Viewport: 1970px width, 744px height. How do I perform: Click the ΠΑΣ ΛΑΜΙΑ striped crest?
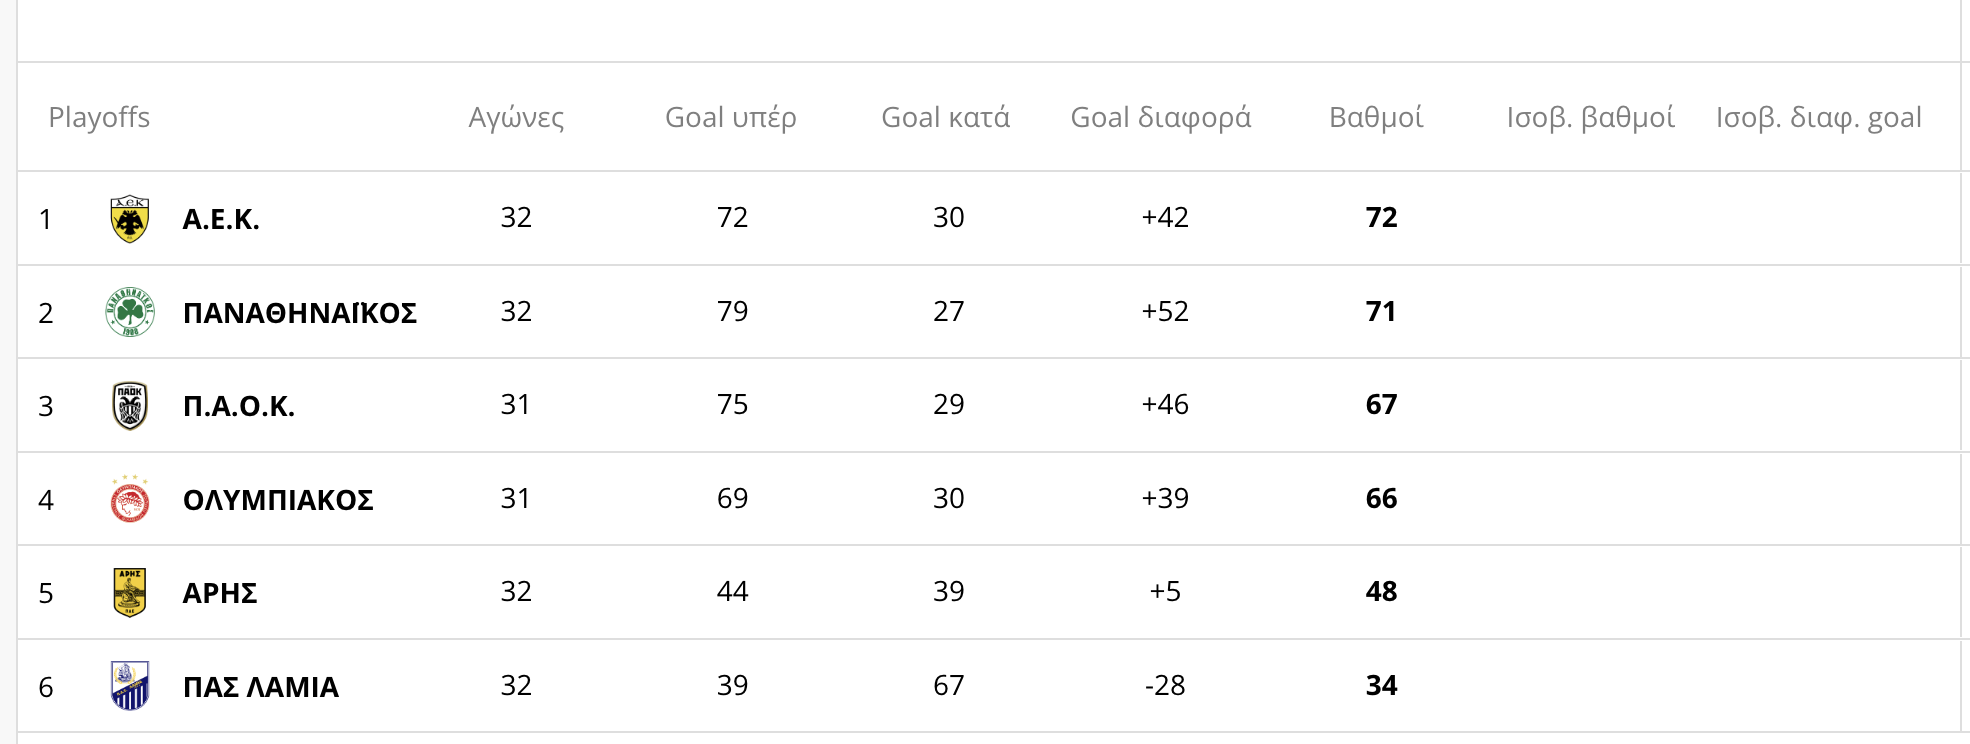click(130, 686)
